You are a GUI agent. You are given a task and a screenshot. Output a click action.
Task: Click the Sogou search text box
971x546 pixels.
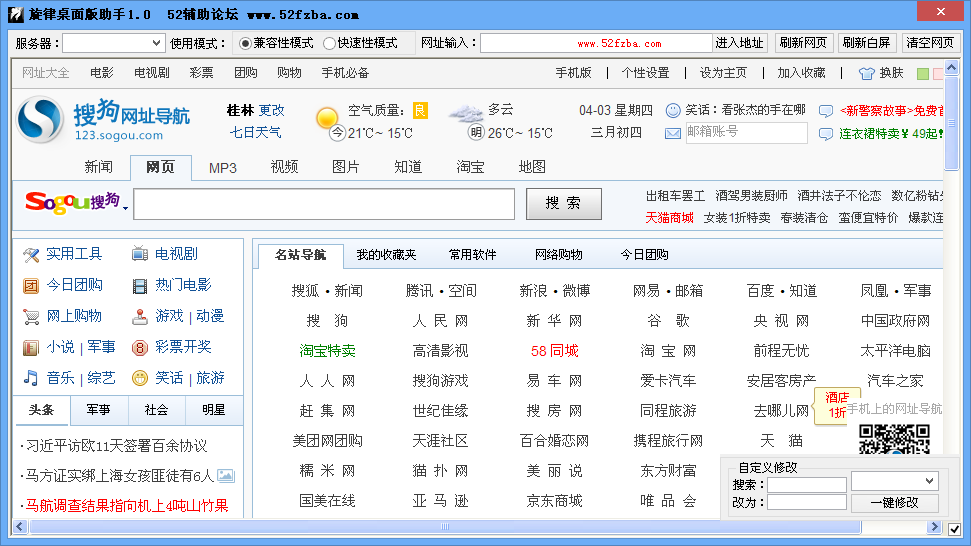point(324,204)
